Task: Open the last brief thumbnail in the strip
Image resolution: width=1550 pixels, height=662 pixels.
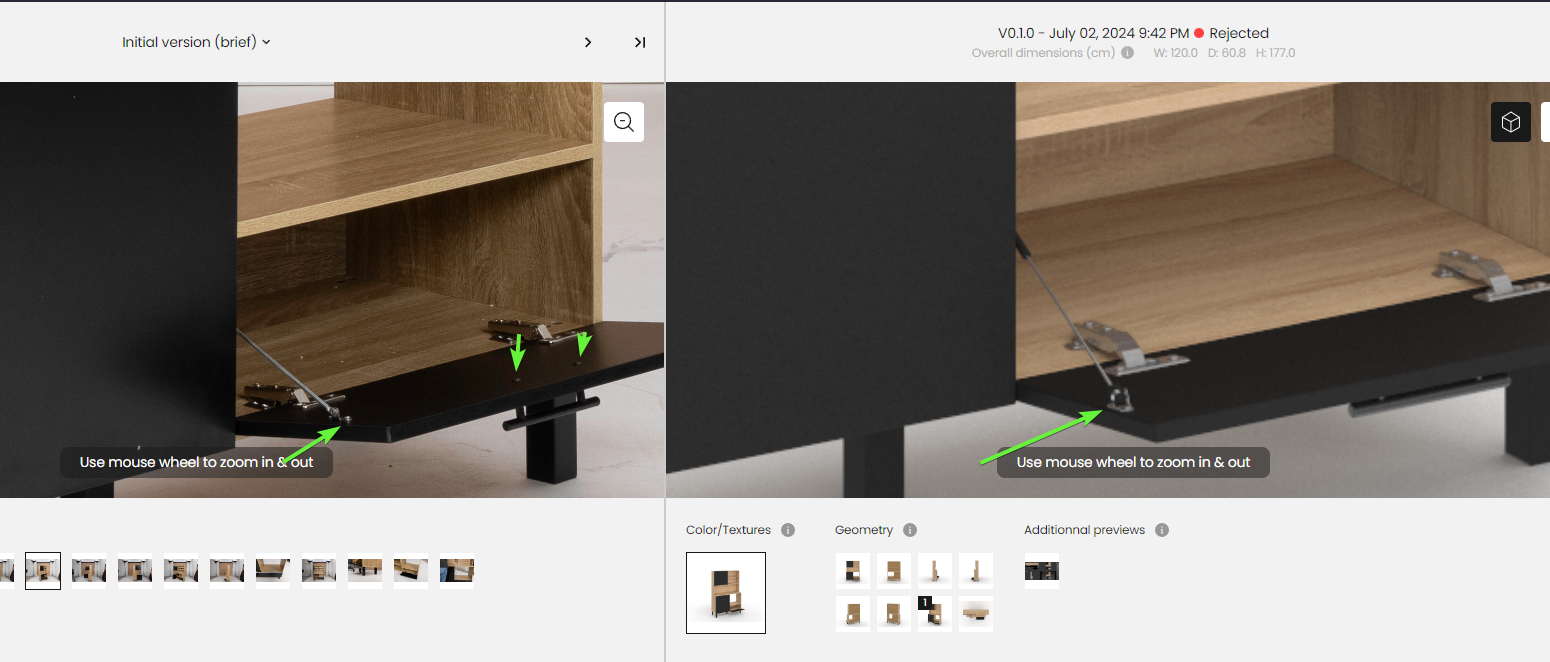Action: [457, 571]
